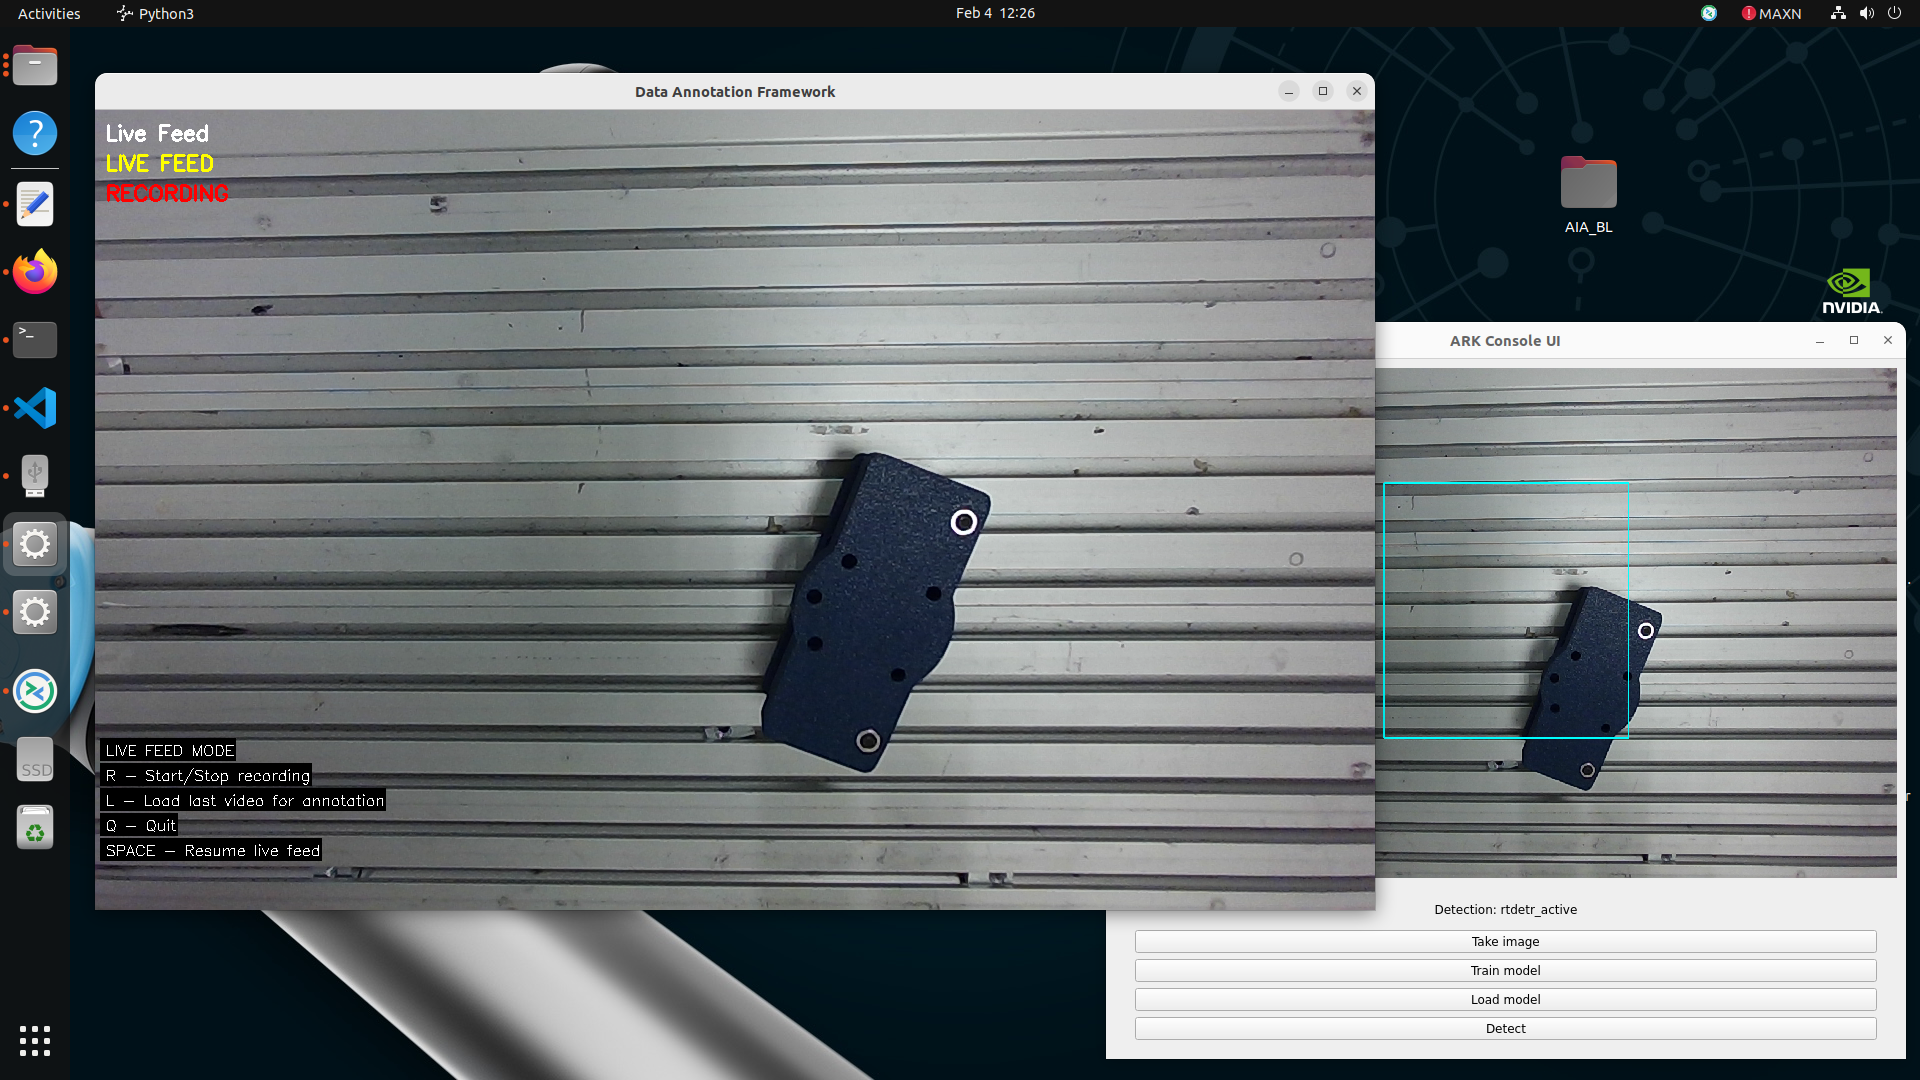Maximize the ARK Console UI window

tap(1854, 341)
